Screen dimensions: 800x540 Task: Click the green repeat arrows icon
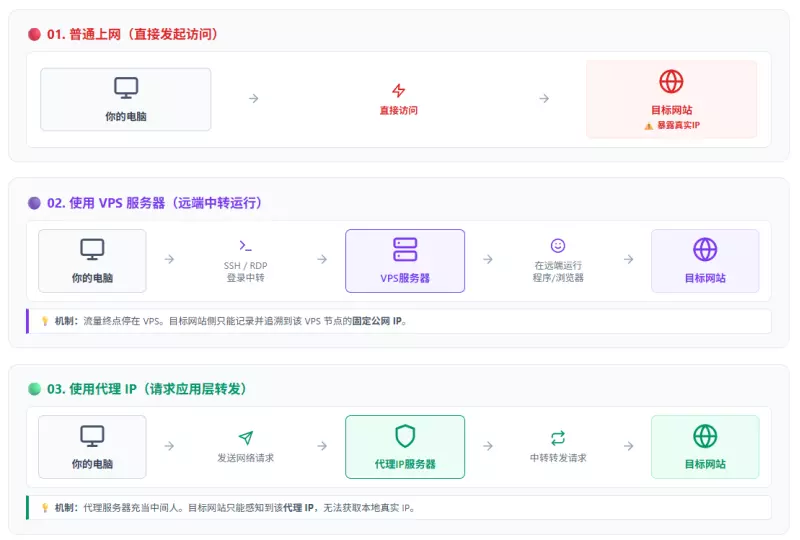click(558, 438)
